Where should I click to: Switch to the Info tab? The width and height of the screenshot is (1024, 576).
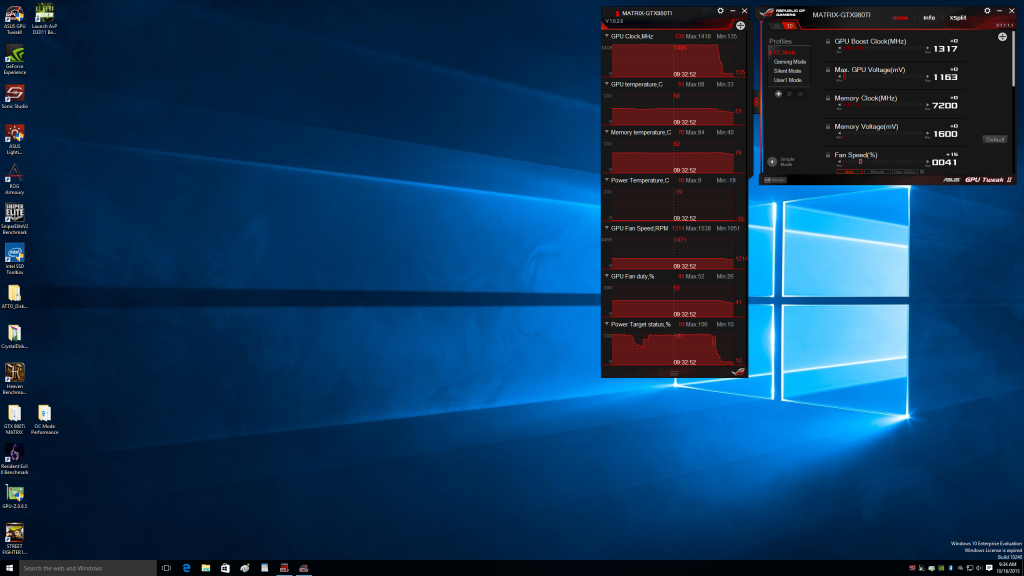(x=929, y=18)
